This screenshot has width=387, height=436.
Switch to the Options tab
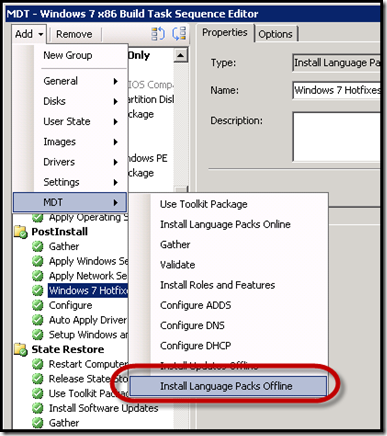[275, 34]
